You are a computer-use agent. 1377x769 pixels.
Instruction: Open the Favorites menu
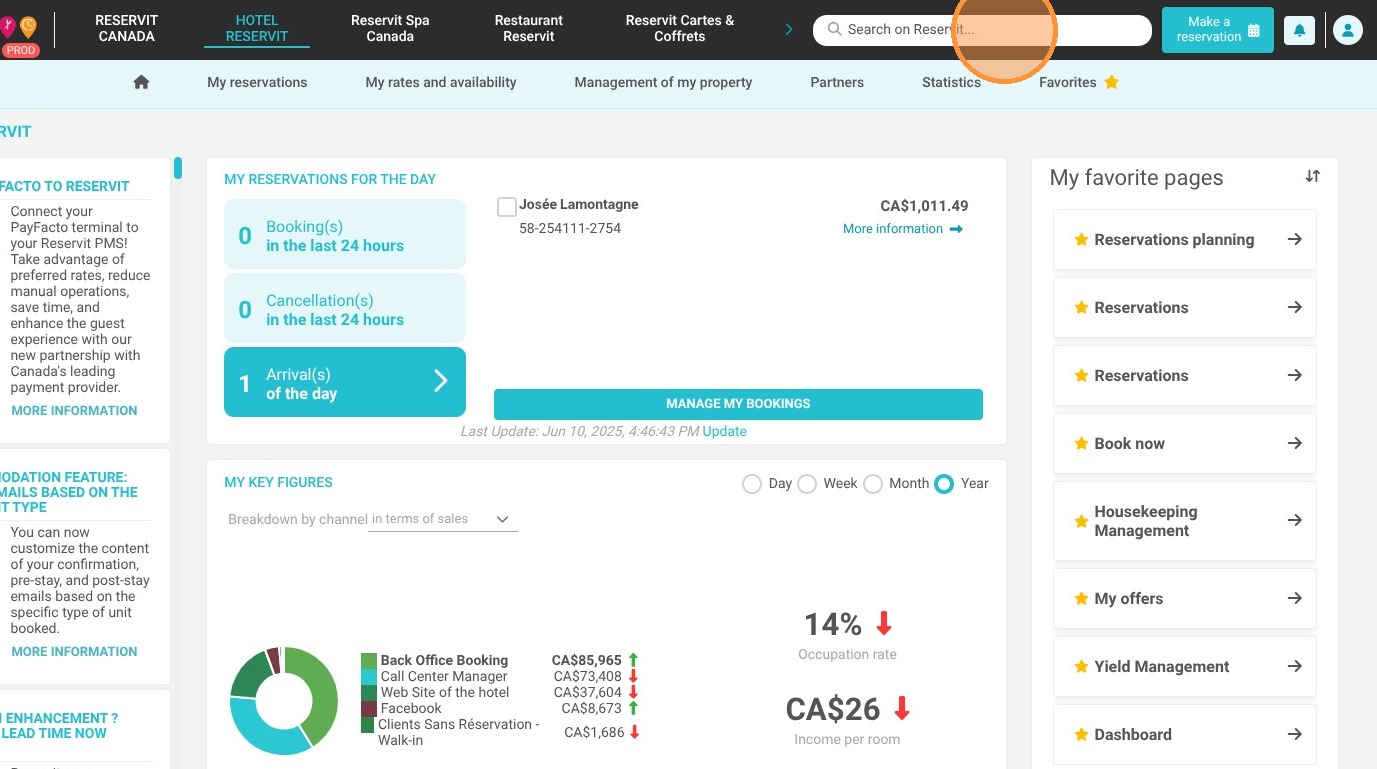click(1079, 82)
